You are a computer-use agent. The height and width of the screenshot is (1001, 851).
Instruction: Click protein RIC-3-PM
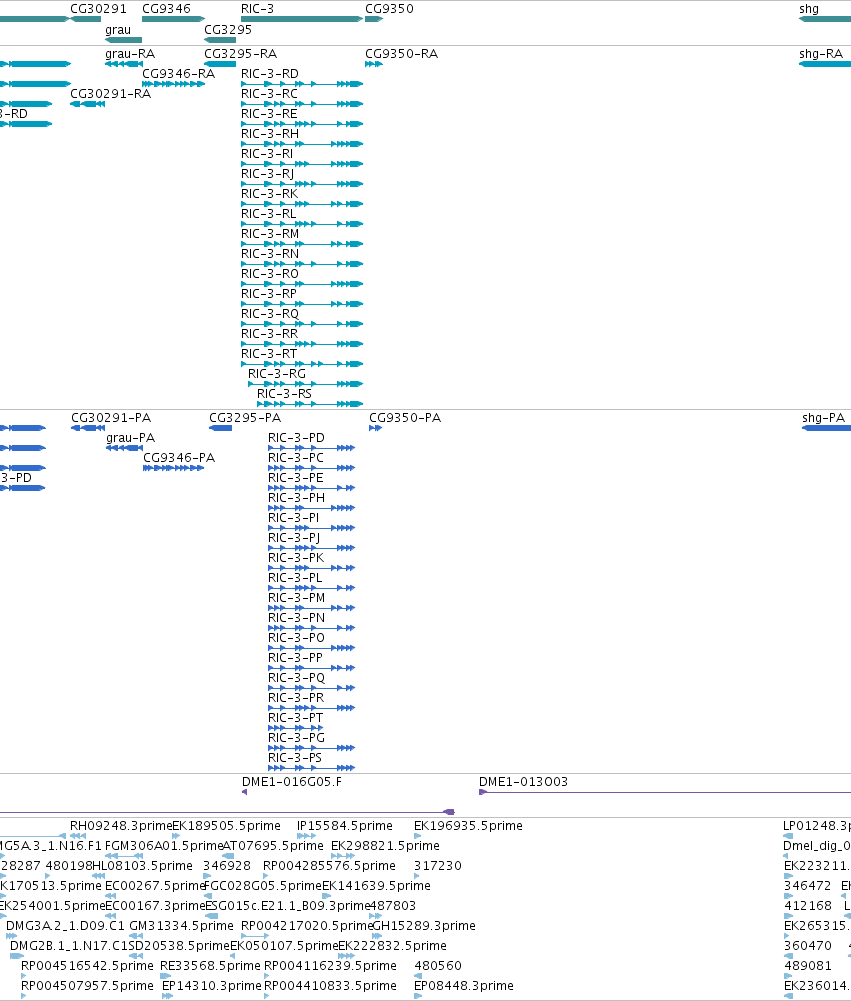click(312, 608)
